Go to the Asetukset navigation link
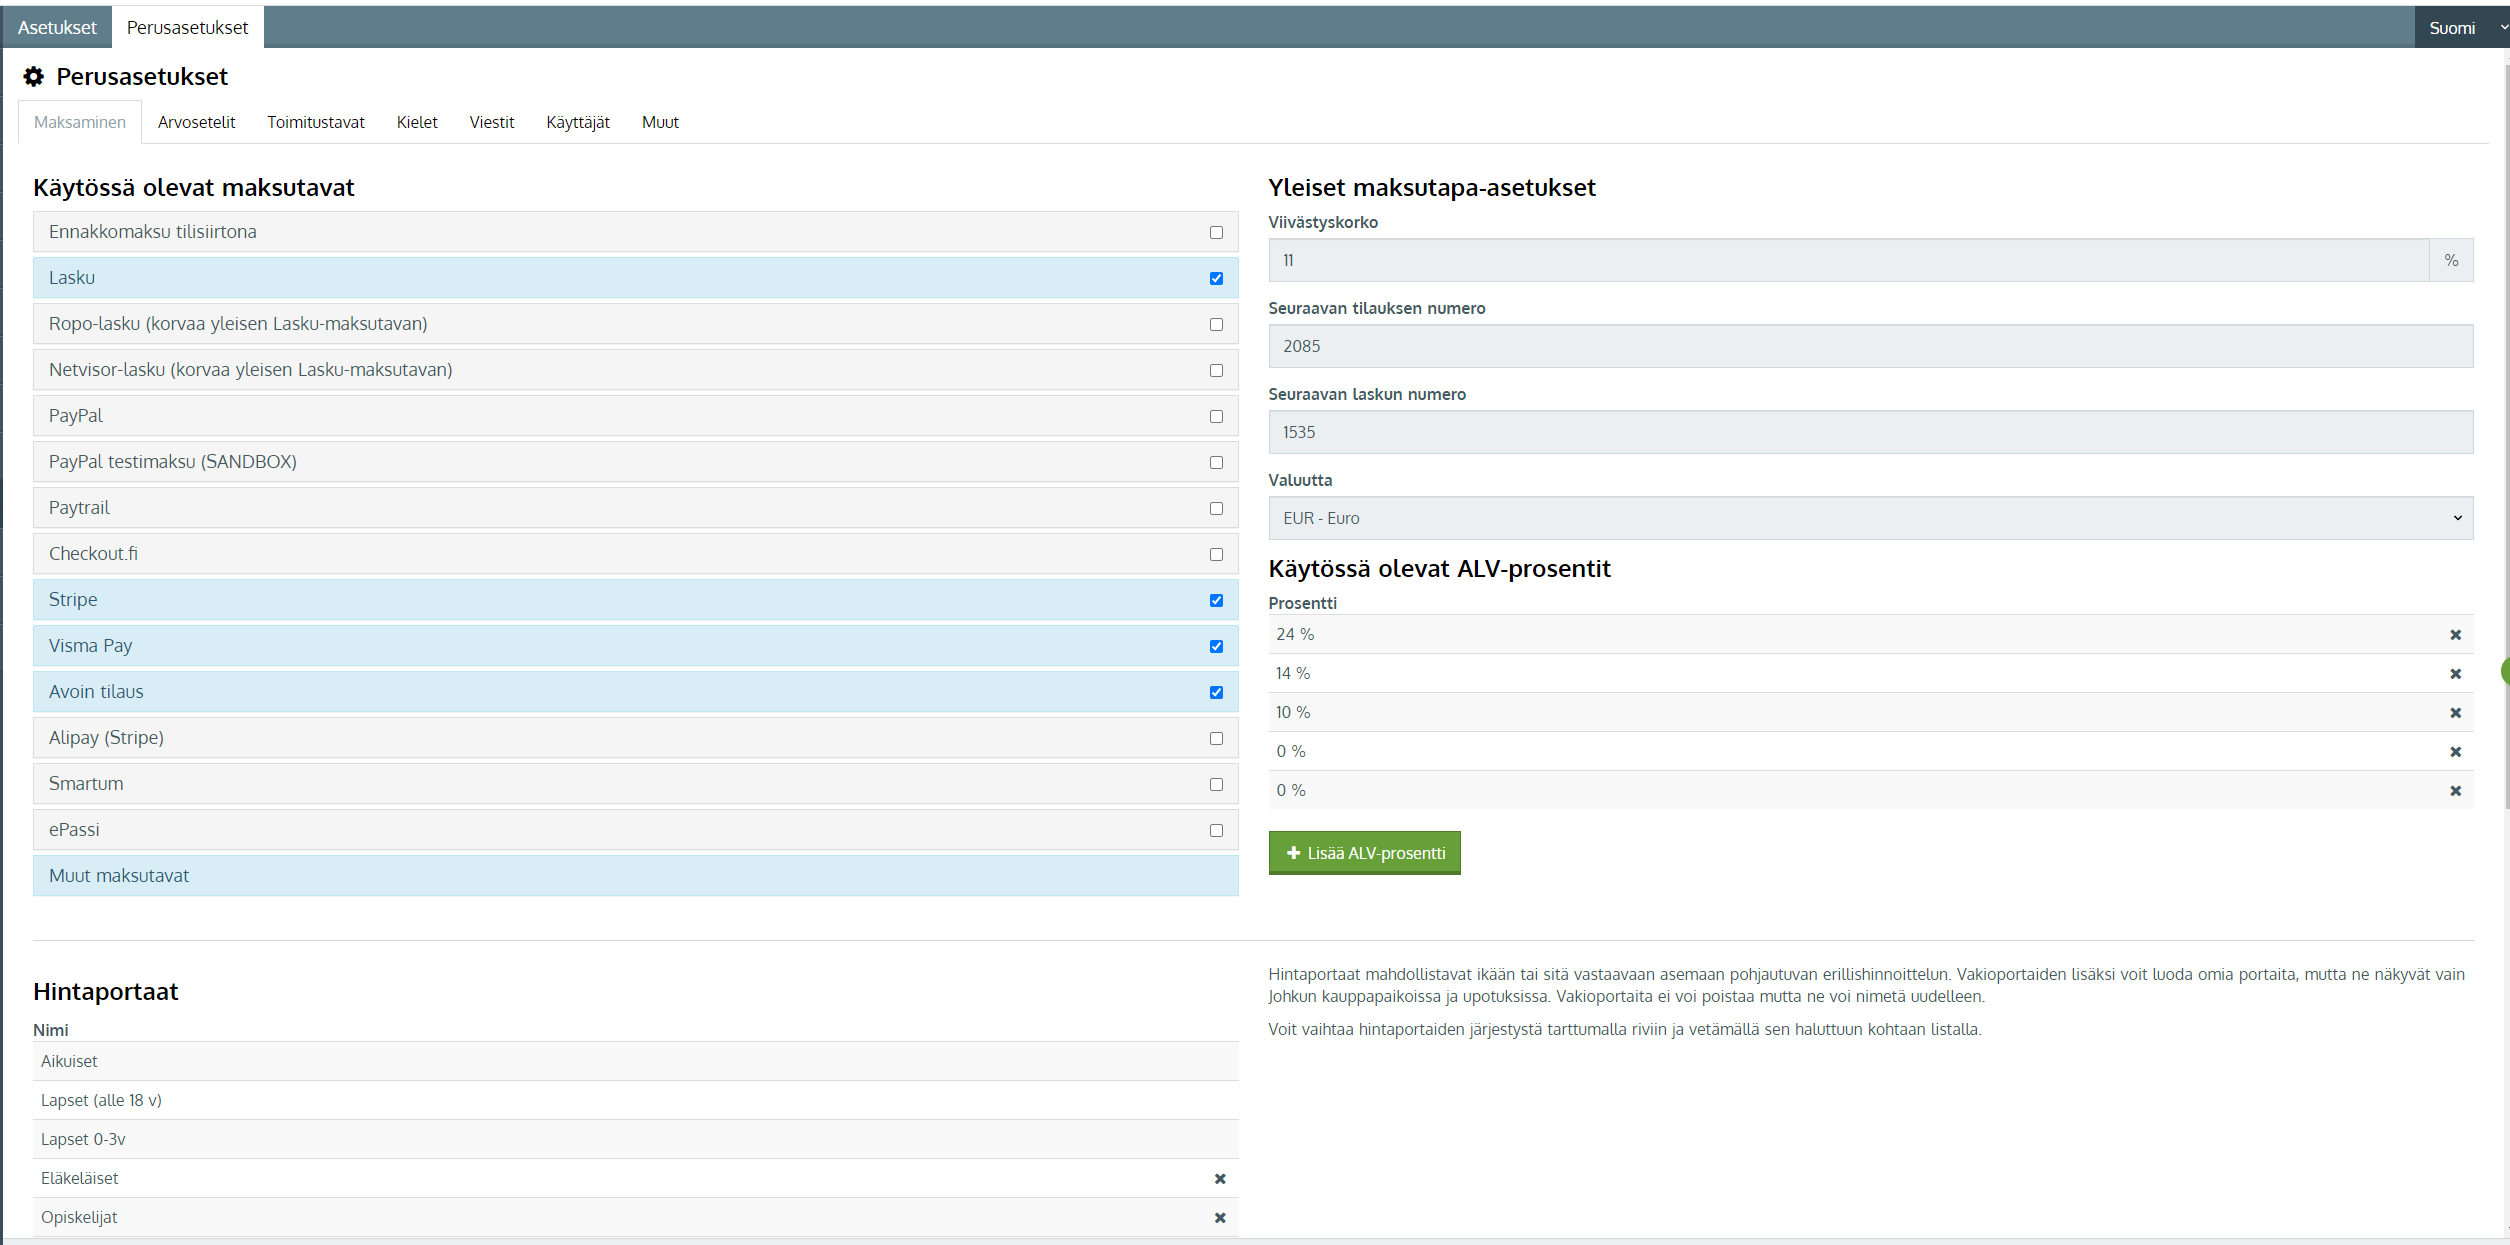The height and width of the screenshot is (1245, 2510). click(x=57, y=28)
